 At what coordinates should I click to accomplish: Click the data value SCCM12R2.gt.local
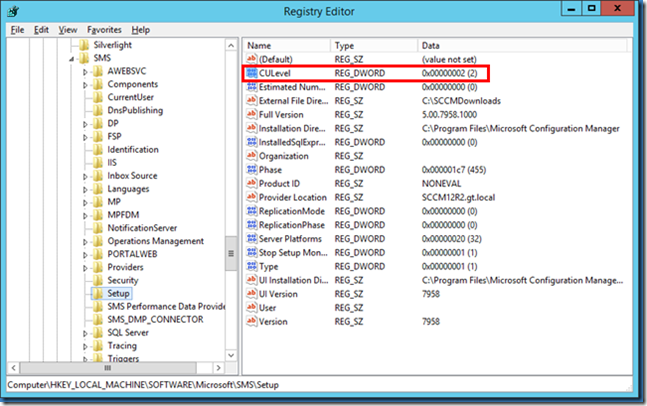click(458, 197)
